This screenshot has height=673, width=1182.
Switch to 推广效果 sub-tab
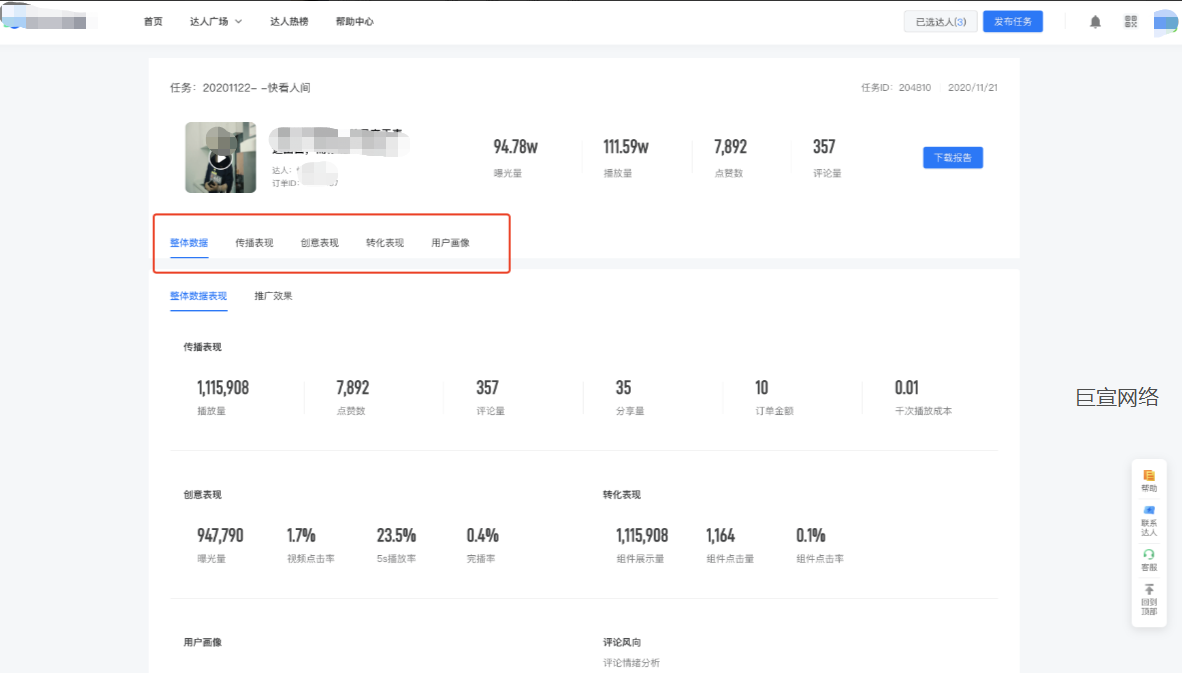point(273,296)
